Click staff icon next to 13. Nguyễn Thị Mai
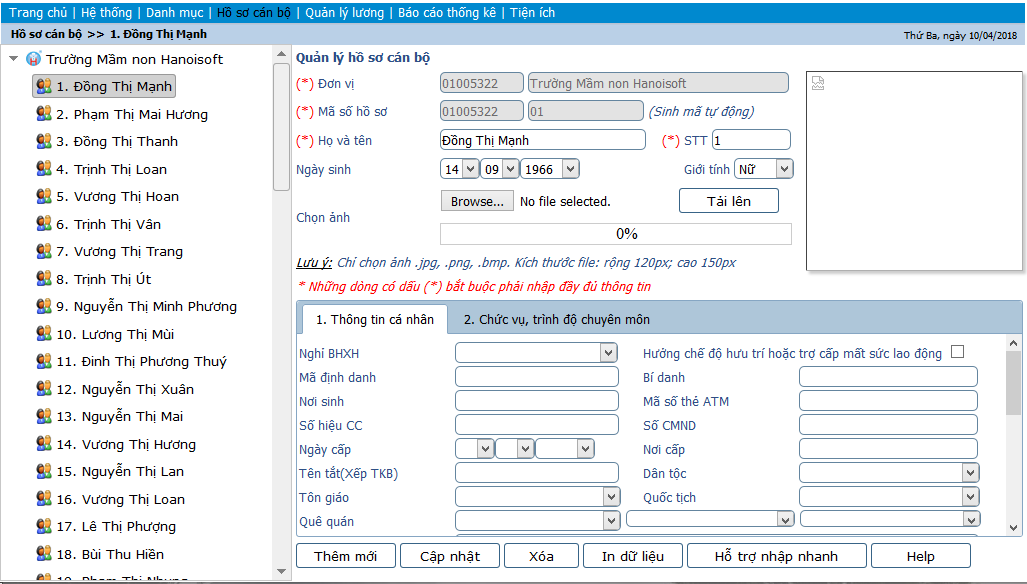Viewport: 1027px width, 584px height. (x=44, y=416)
